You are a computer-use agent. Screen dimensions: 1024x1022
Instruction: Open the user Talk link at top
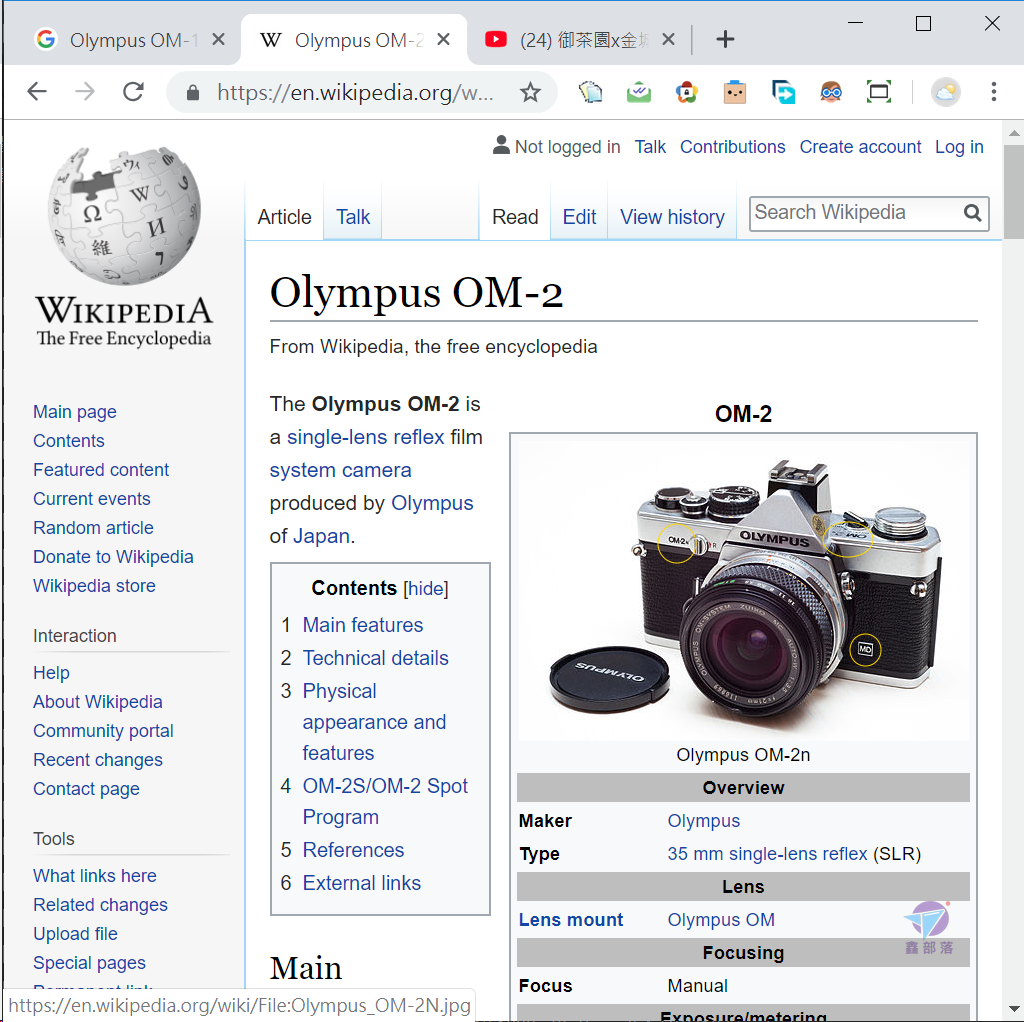pos(650,147)
